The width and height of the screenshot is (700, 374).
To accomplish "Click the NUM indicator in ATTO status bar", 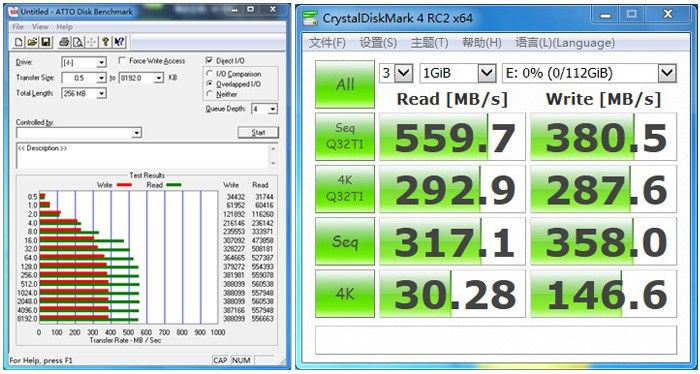I will coord(242,360).
